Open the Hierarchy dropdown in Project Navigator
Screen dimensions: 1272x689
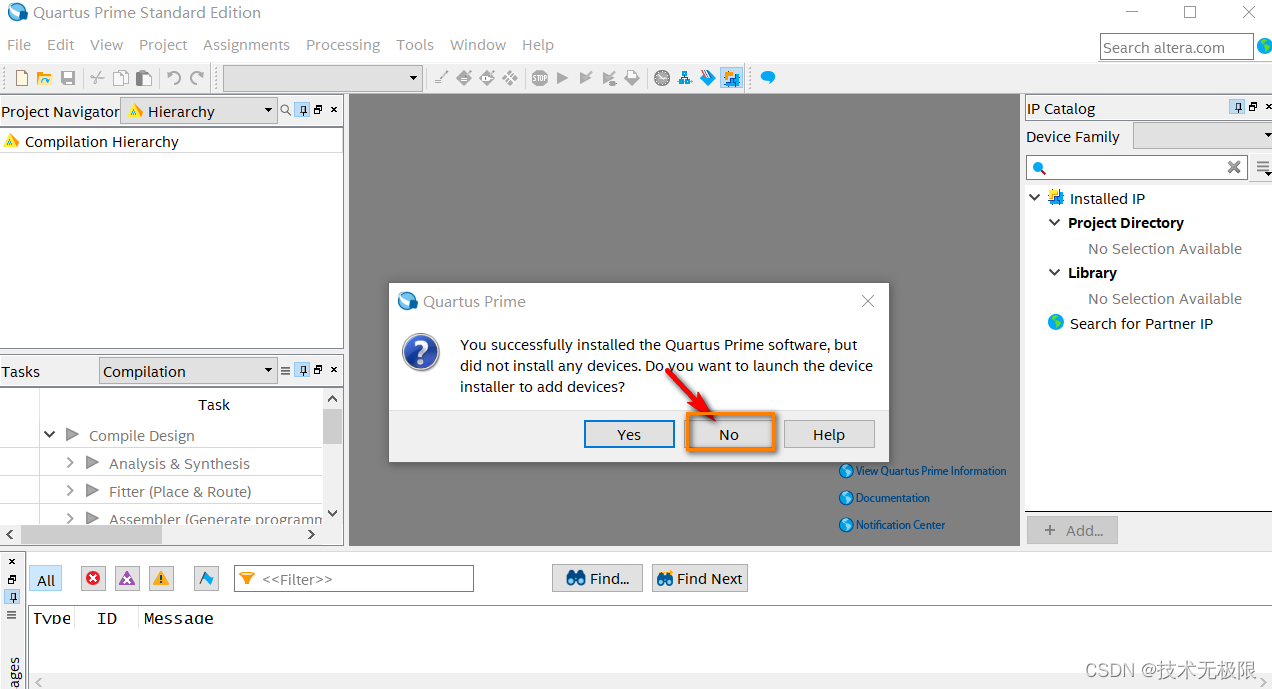pos(199,111)
